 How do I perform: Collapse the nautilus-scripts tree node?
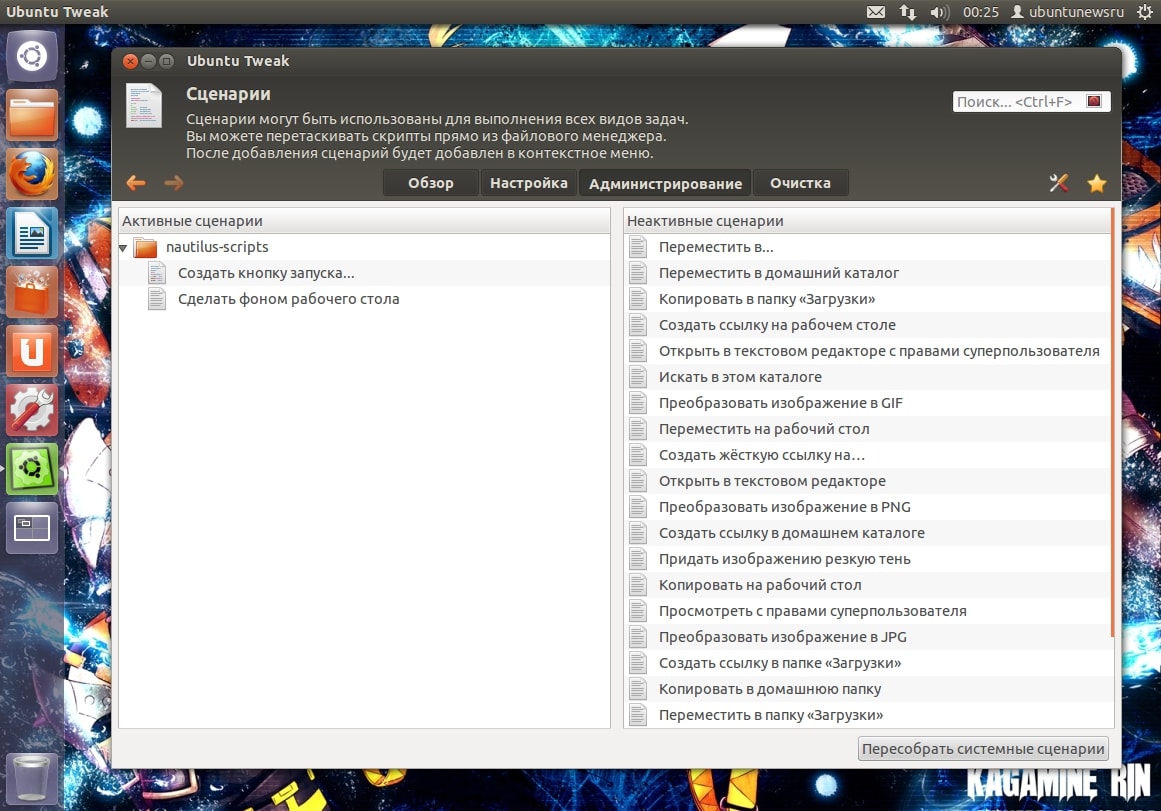[x=123, y=248]
